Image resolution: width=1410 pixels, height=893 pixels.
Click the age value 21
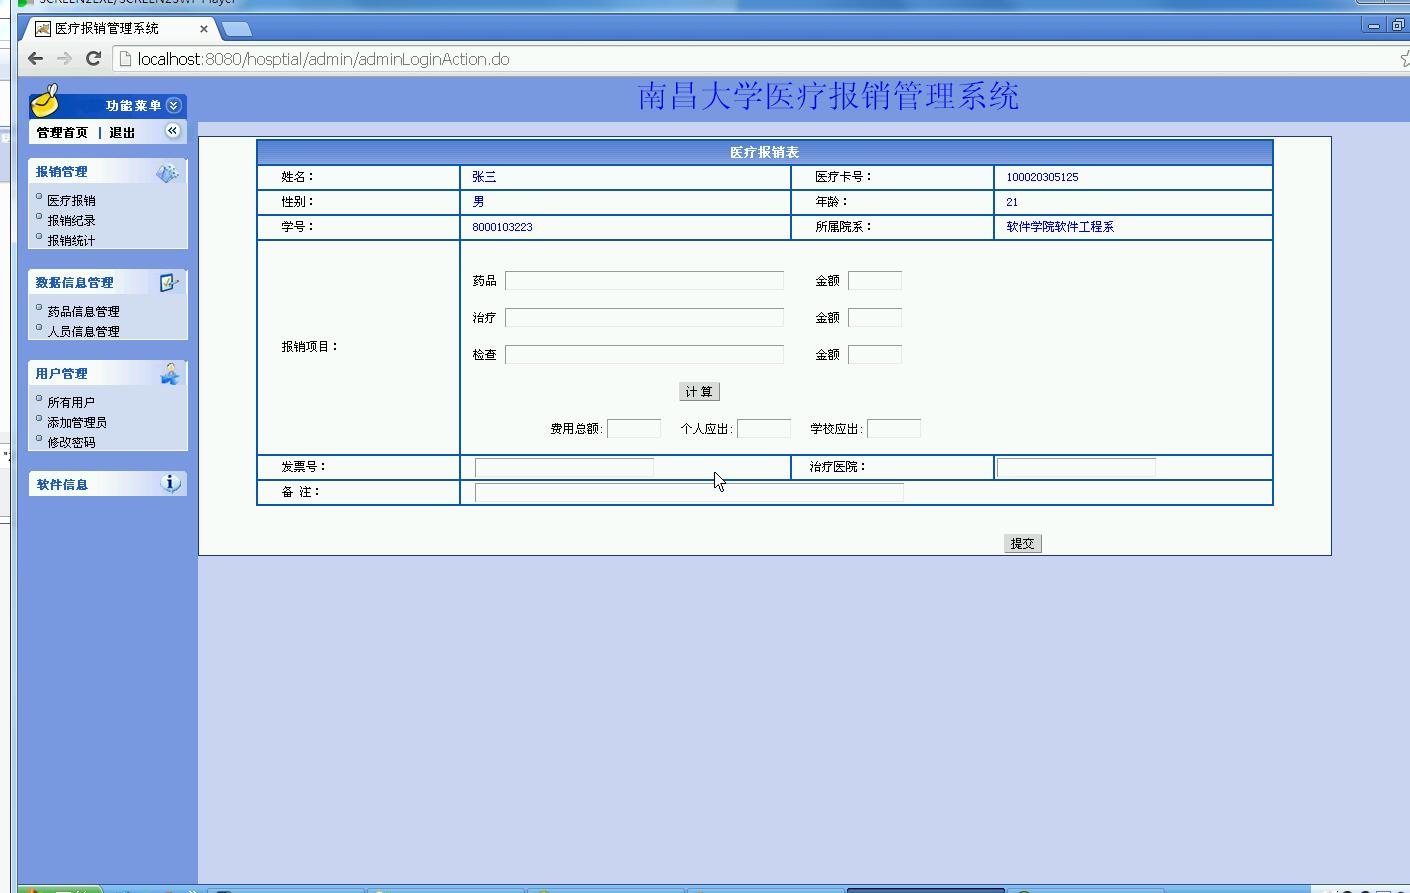1012,202
